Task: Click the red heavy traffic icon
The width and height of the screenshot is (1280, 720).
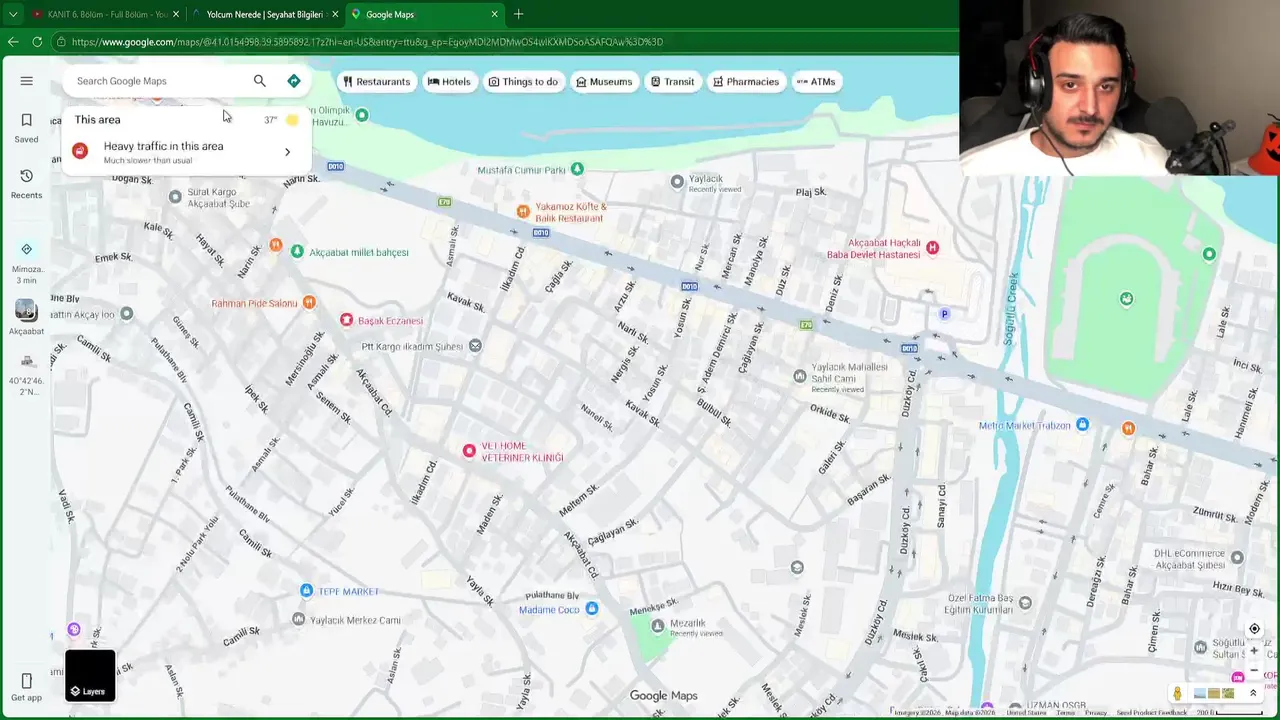Action: click(x=80, y=151)
